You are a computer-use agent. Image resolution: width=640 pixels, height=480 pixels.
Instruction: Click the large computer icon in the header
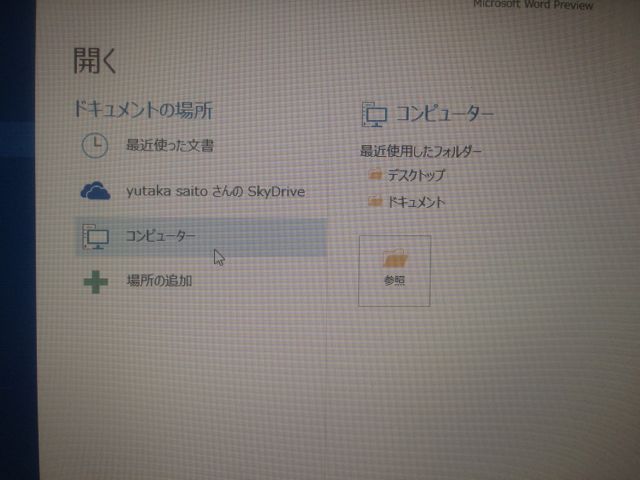pos(375,114)
